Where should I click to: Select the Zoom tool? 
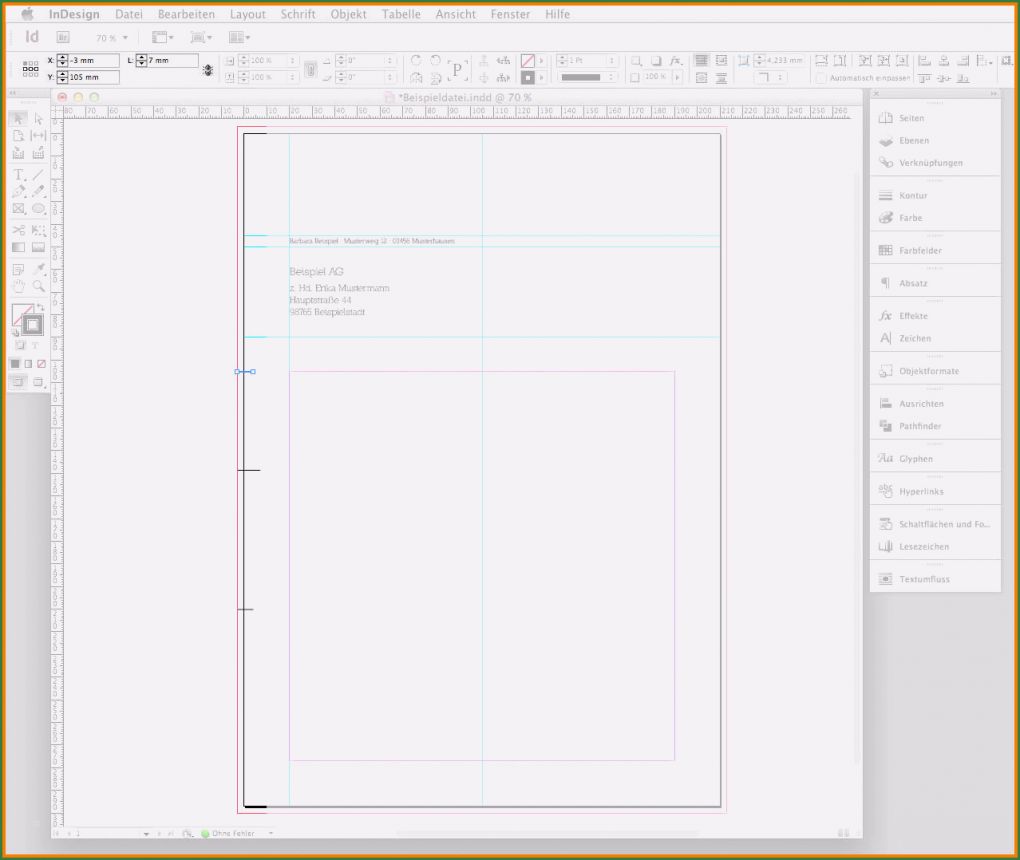38,285
